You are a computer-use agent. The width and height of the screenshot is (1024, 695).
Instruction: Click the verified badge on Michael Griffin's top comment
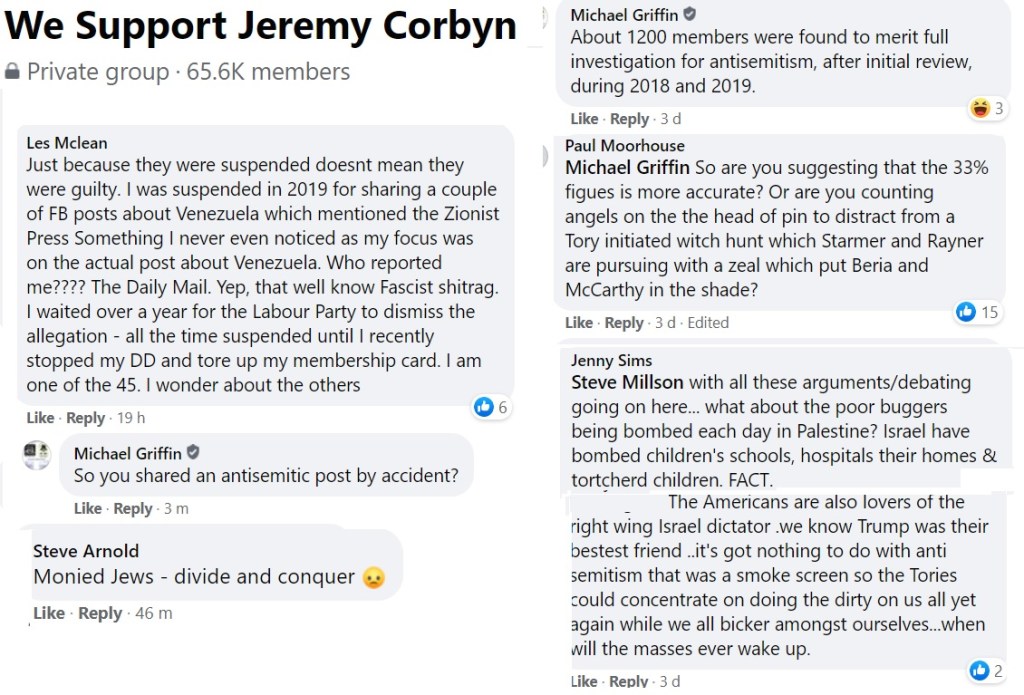(690, 14)
